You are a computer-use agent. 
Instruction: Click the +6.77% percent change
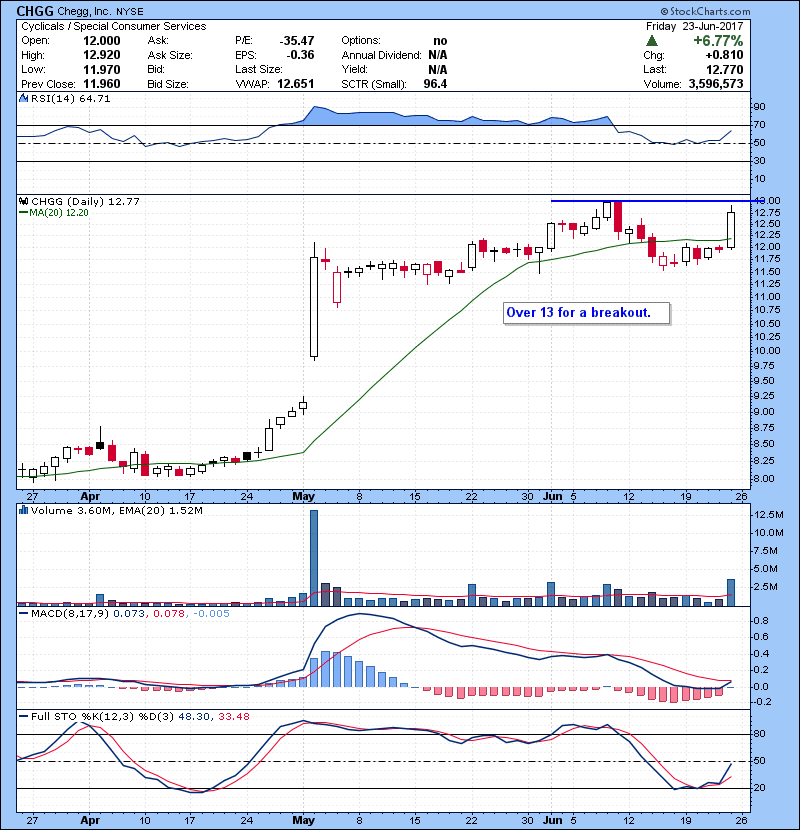(x=718, y=41)
